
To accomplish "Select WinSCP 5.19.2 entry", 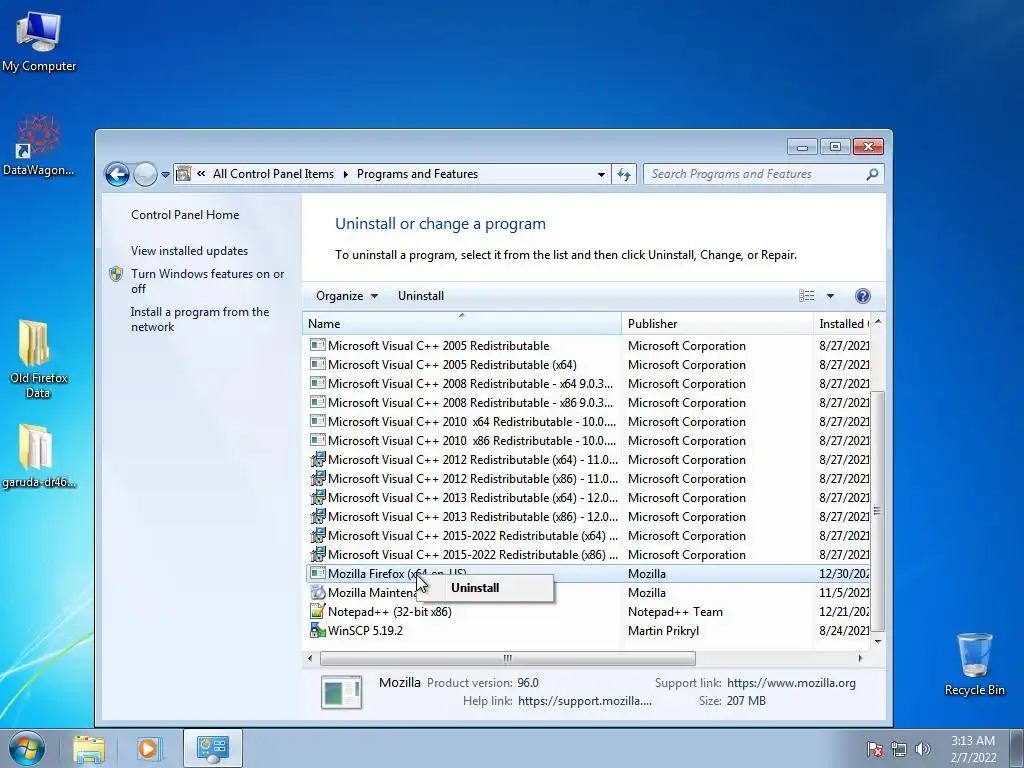I will pos(588,631).
